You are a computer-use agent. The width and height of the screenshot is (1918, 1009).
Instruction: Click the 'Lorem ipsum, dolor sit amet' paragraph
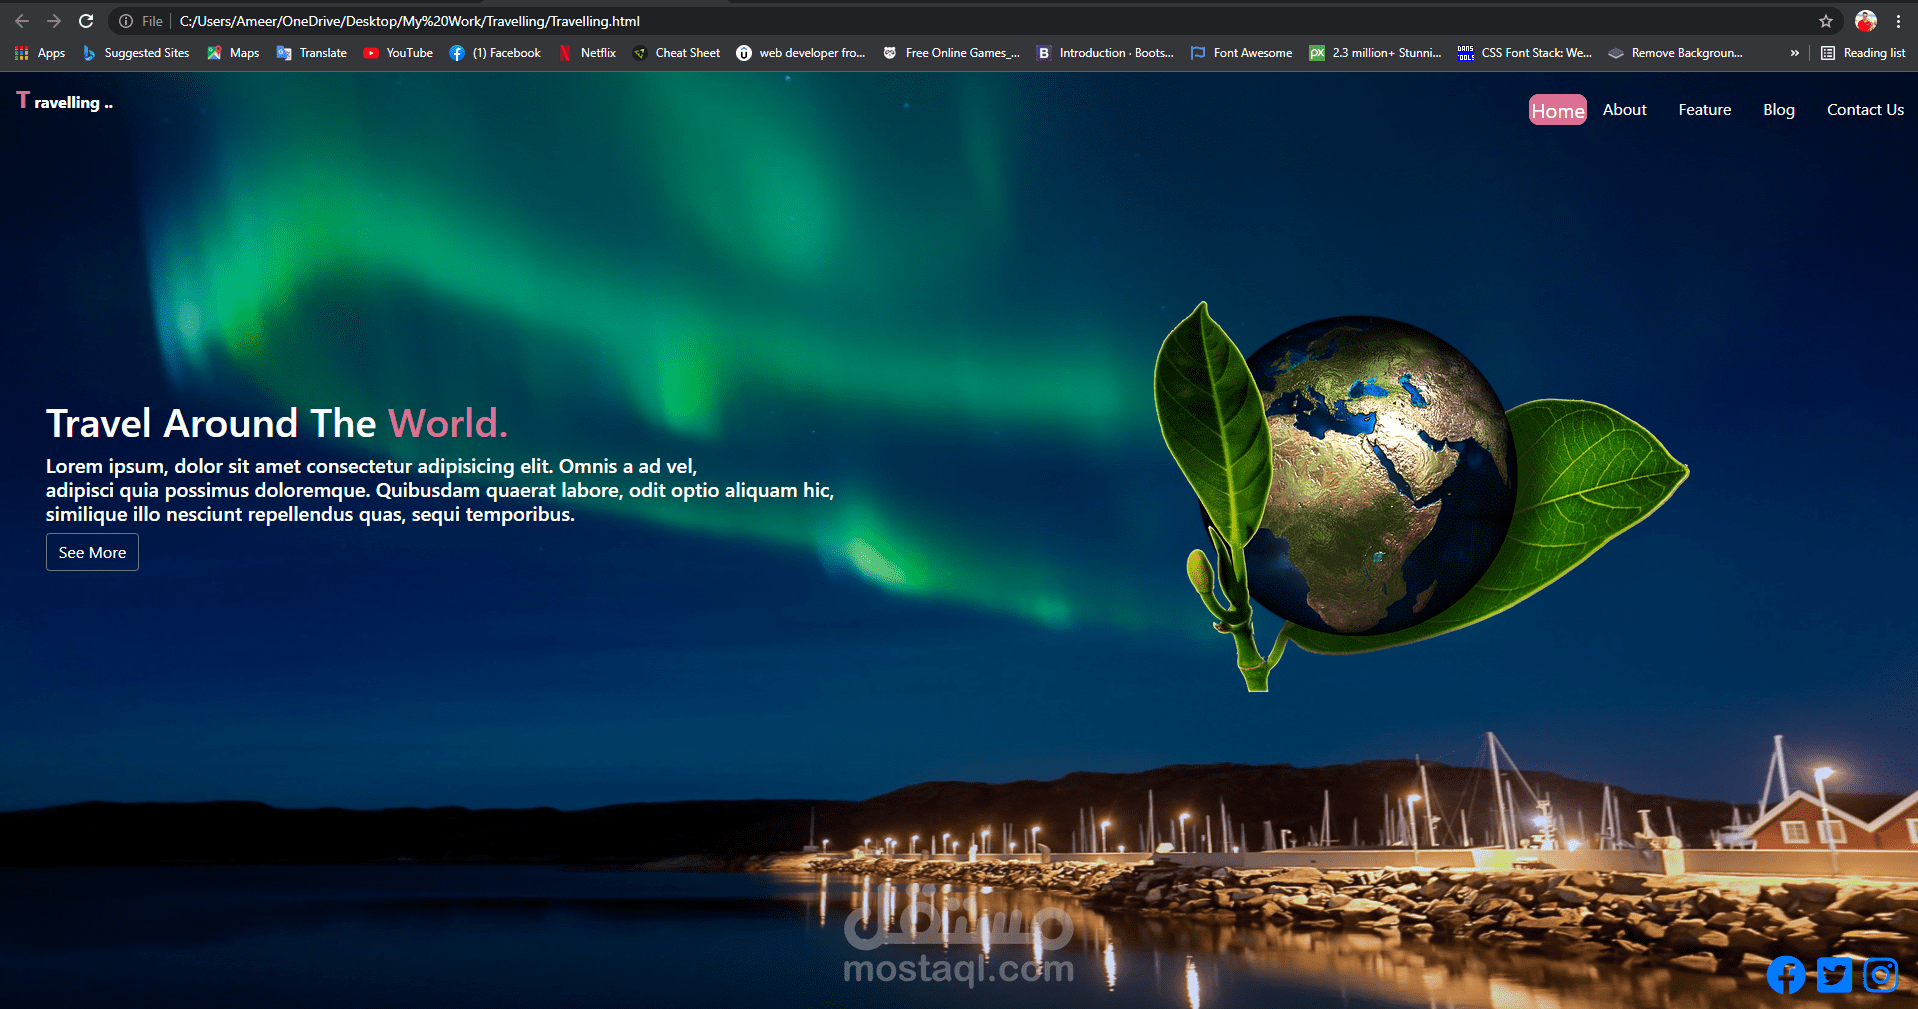pos(440,490)
